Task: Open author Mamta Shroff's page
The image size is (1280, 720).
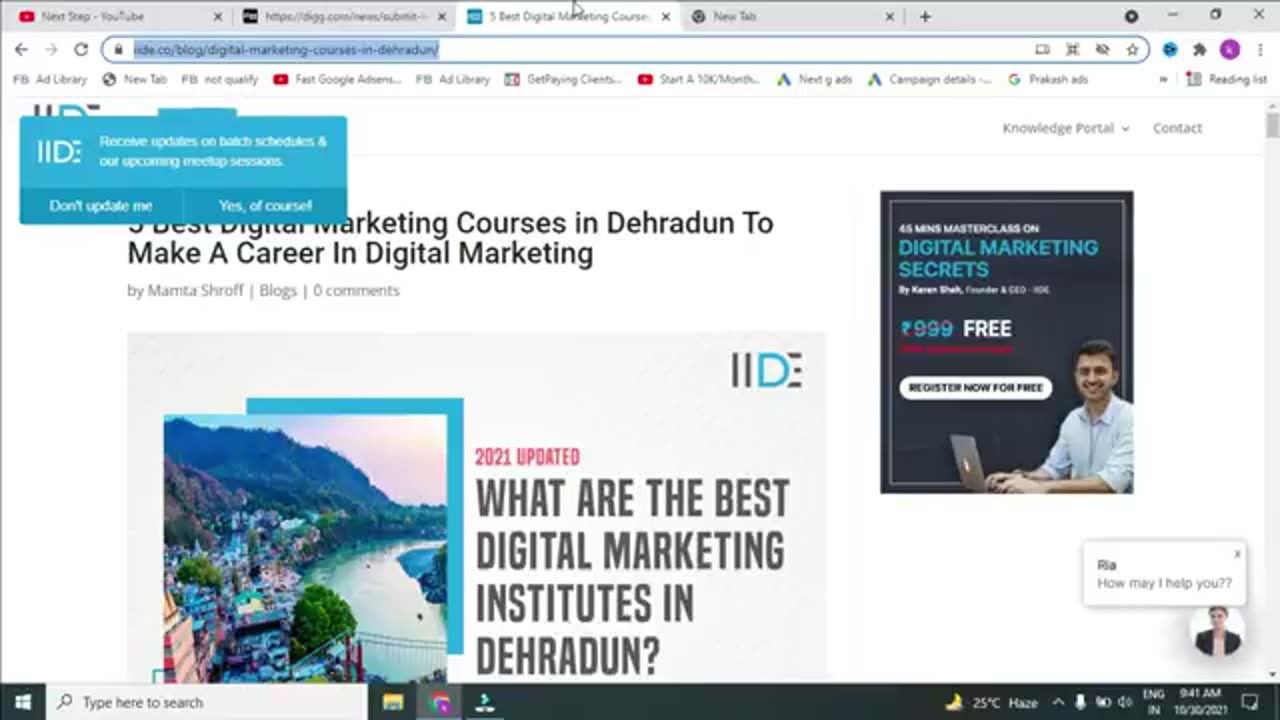Action: 196,290
